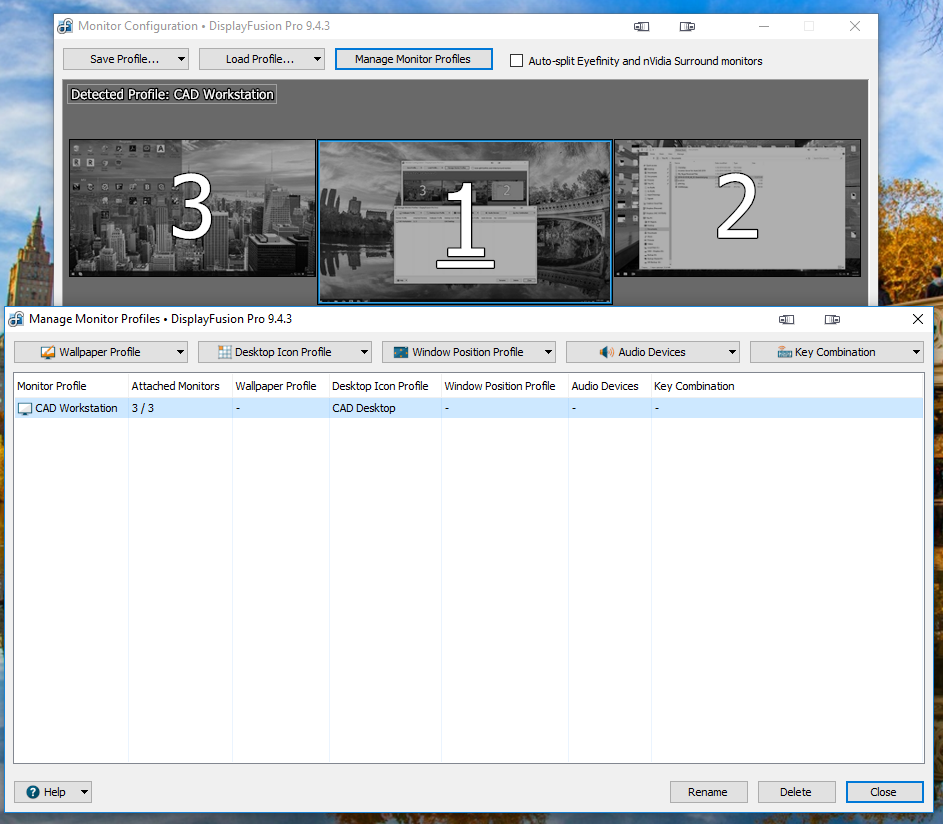Enable Auto-split Eyefinity and nVidia Surround checkbox
The height and width of the screenshot is (824, 943).
pyautogui.click(x=516, y=61)
